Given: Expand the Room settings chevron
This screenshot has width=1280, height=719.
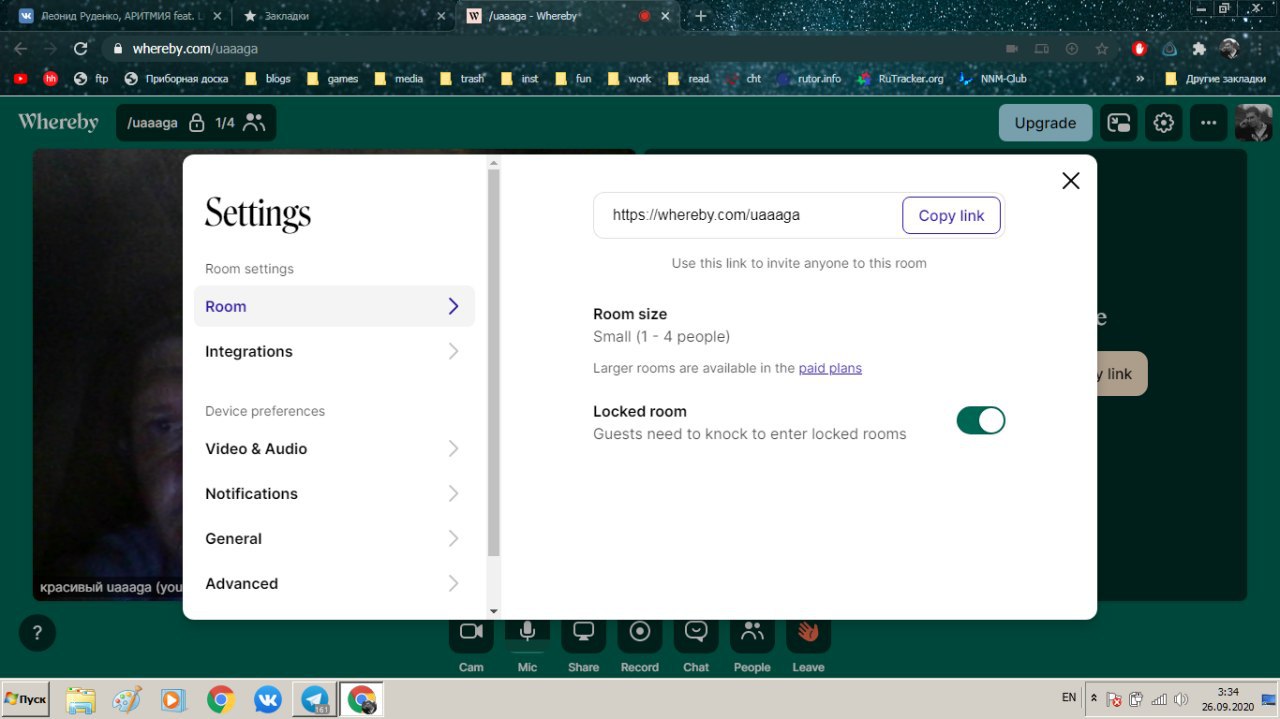Looking at the screenshot, I should pos(453,306).
